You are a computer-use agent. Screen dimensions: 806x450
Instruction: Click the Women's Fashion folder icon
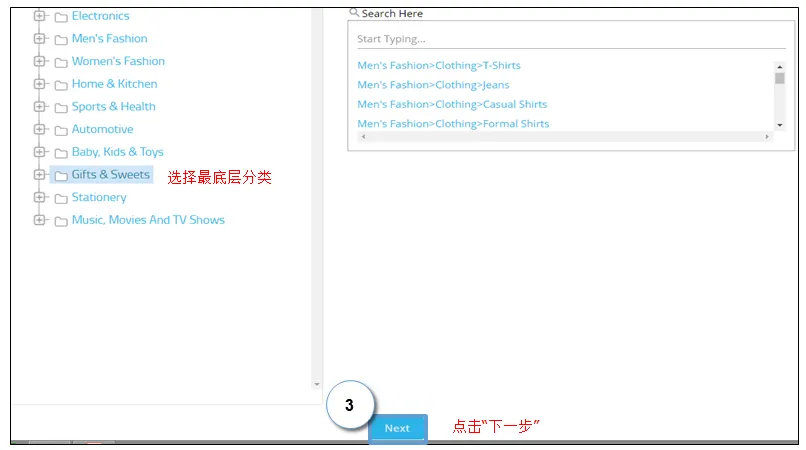[x=61, y=63]
